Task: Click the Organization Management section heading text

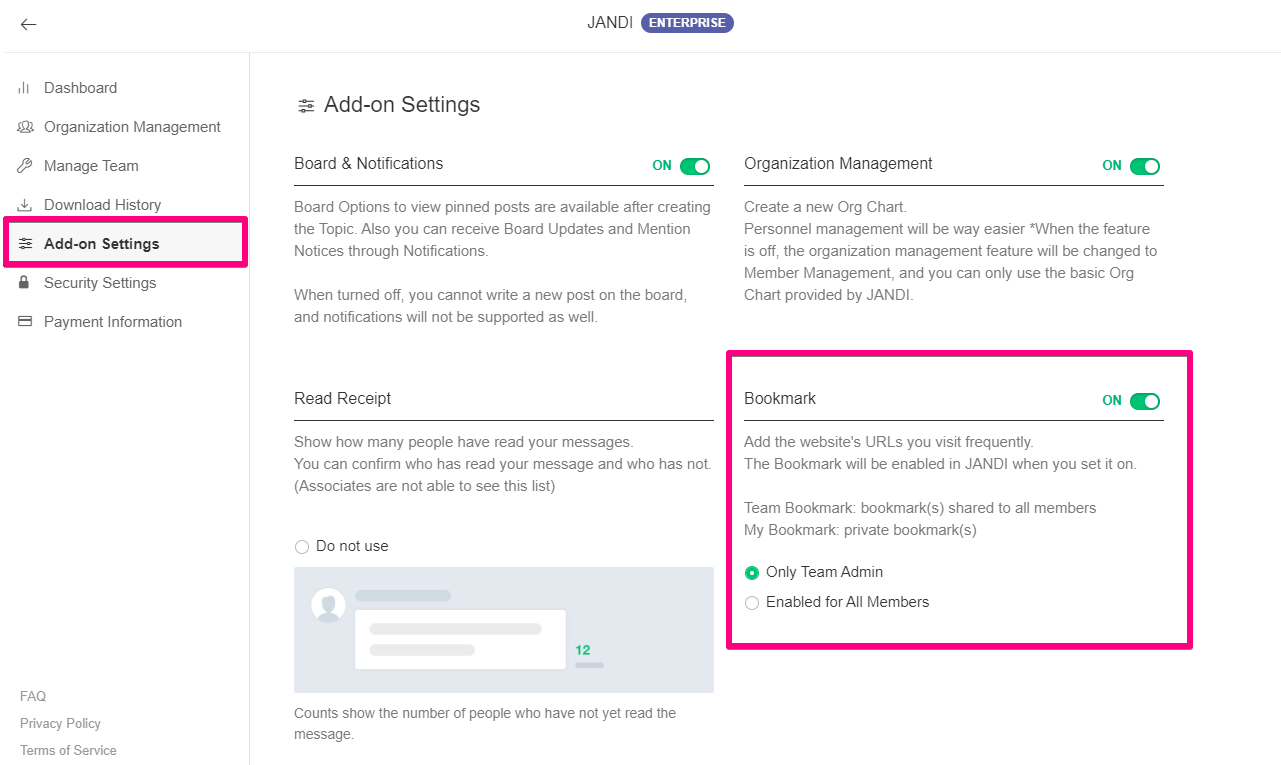Action: (838, 164)
